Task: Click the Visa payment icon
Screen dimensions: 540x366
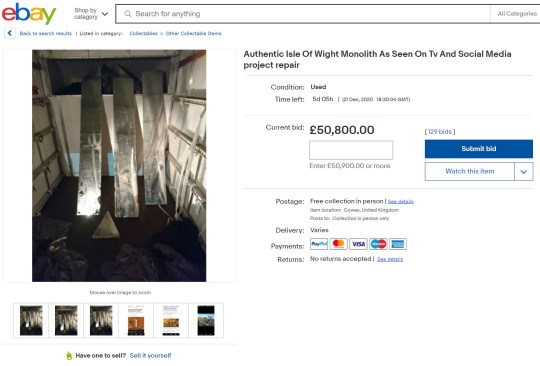Action: tap(359, 244)
